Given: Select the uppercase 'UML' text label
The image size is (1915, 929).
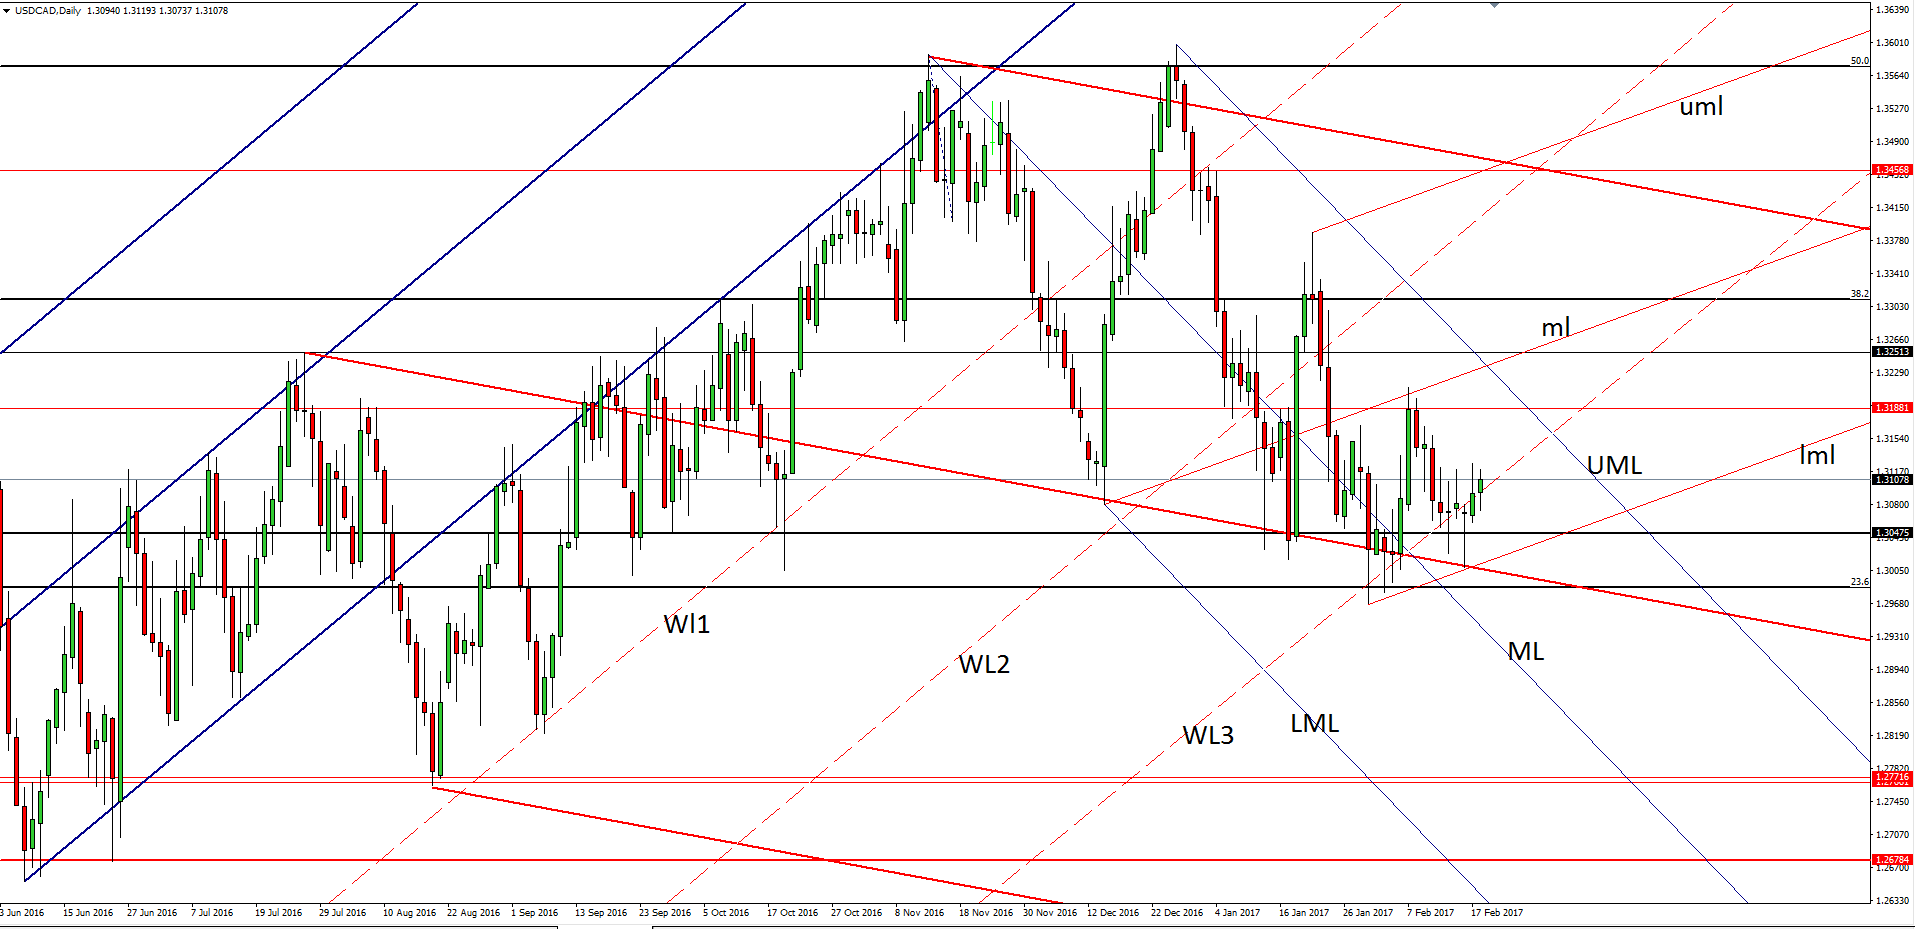Looking at the screenshot, I should pos(1614,465).
